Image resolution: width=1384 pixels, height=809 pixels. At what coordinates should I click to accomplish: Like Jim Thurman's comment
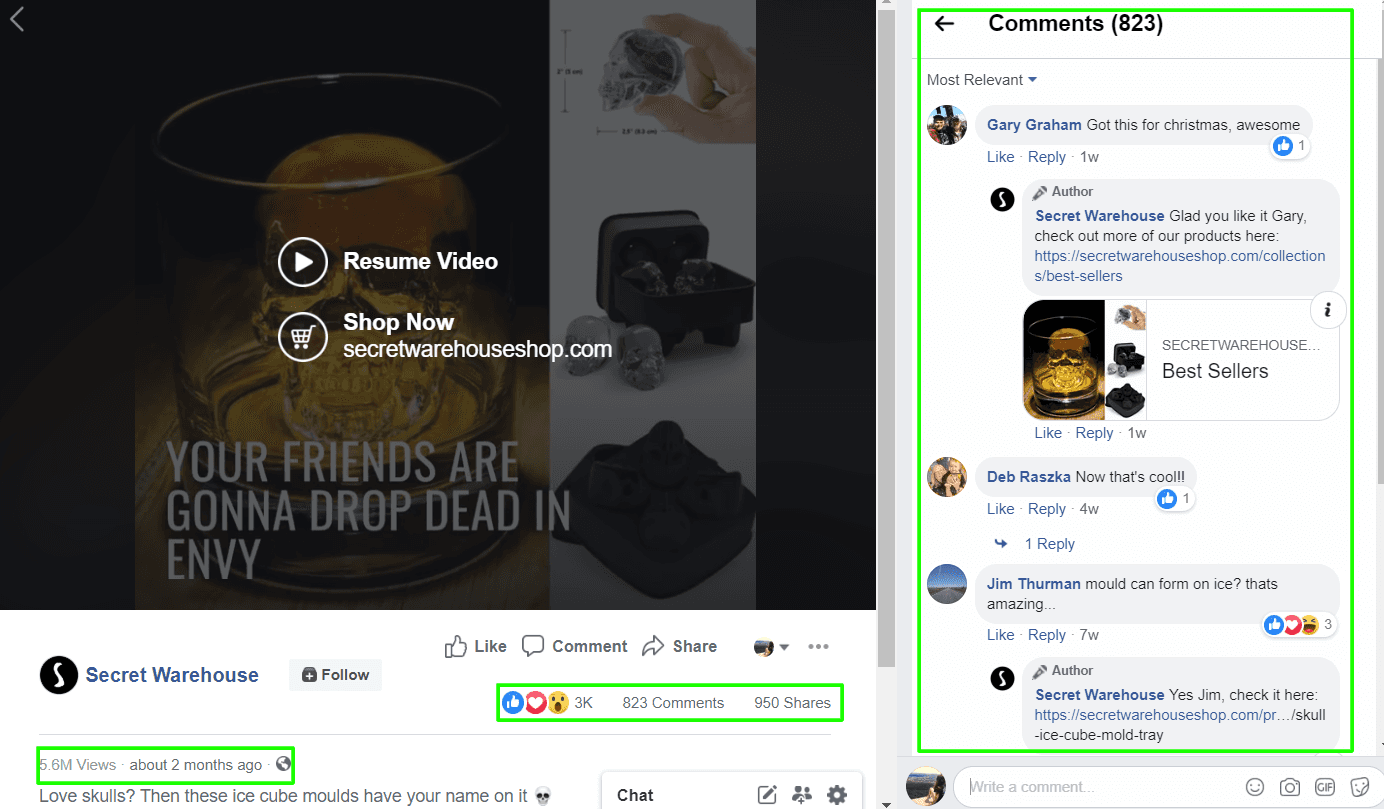tap(1000, 635)
